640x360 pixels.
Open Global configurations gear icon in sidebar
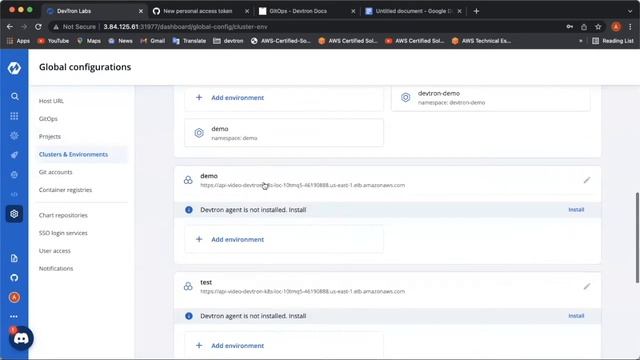coord(14,213)
